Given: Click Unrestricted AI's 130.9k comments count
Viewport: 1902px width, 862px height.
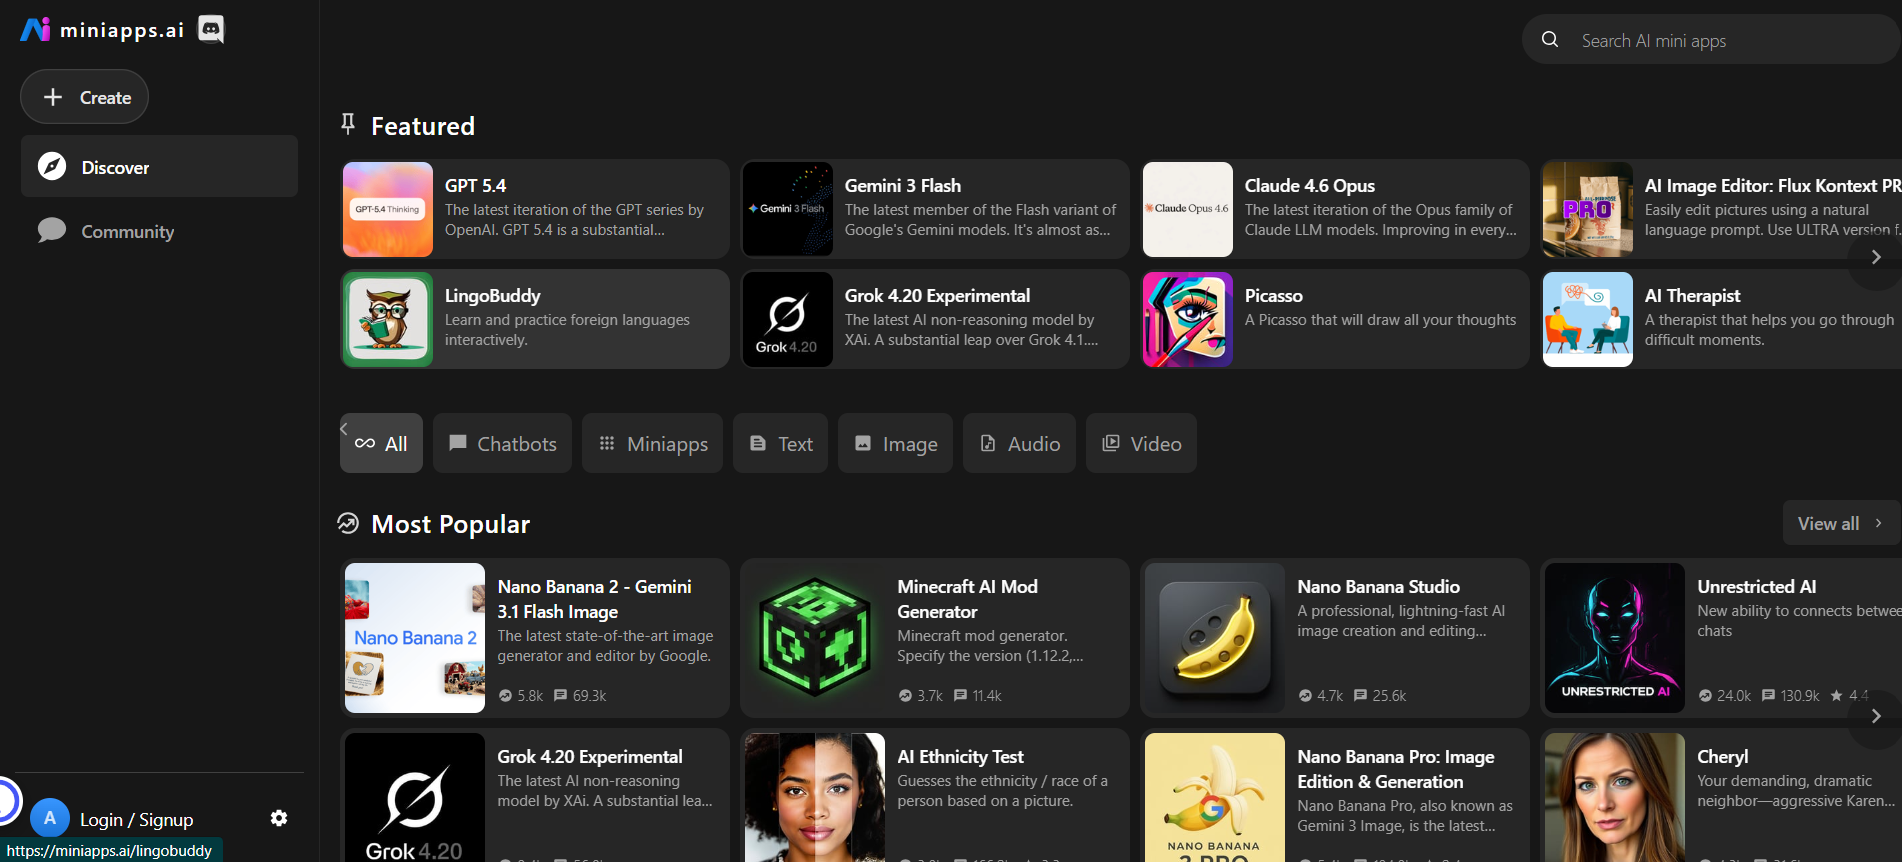Looking at the screenshot, I should click(1791, 696).
